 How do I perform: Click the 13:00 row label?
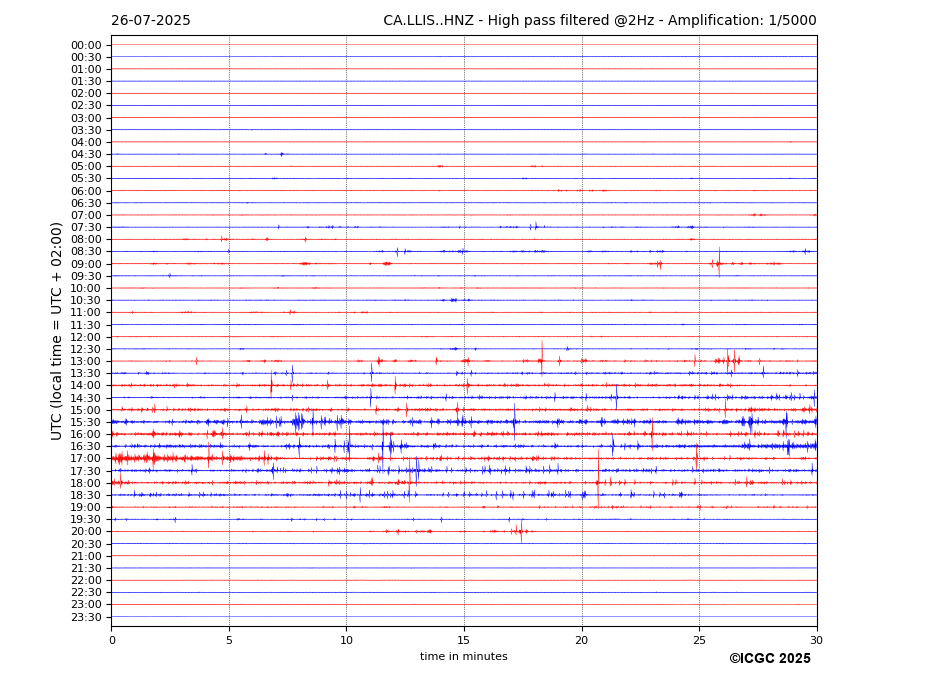pyautogui.click(x=86, y=361)
